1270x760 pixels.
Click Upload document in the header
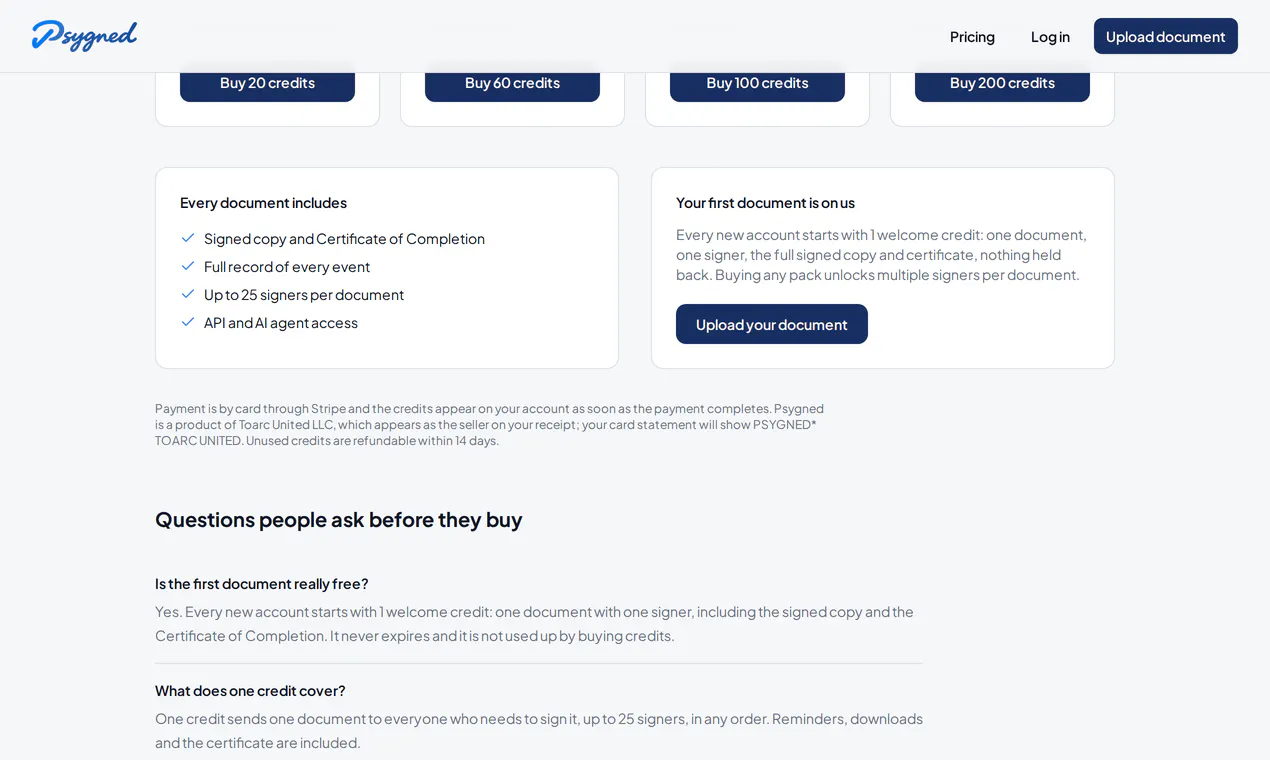[1165, 36]
